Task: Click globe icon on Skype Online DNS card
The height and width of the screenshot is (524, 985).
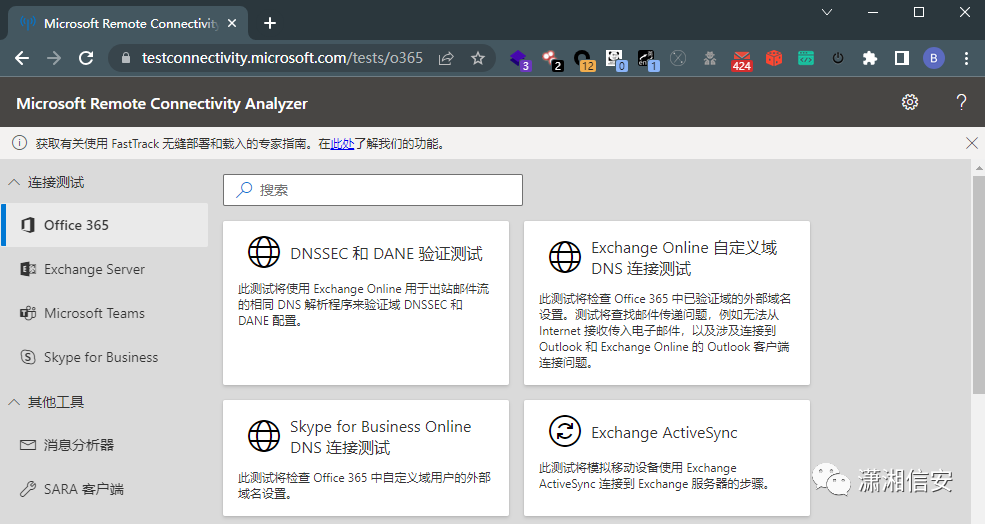Action: tap(264, 436)
